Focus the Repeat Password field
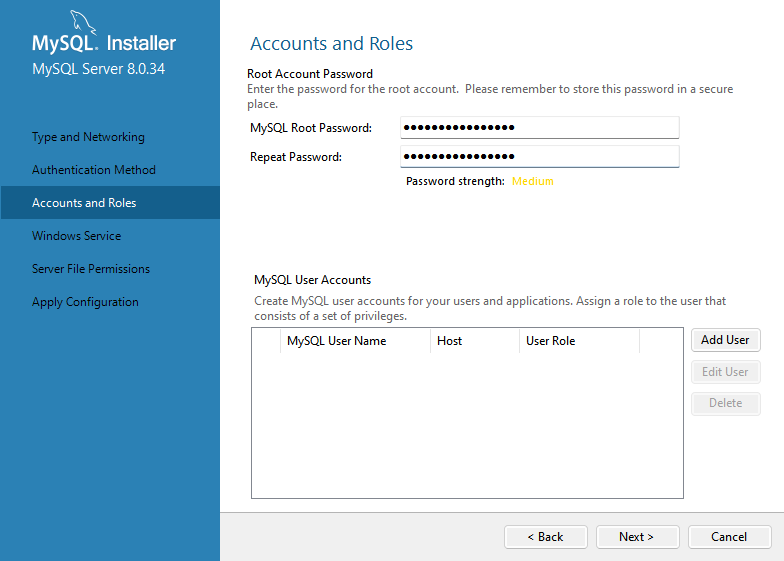Image resolution: width=784 pixels, height=561 pixels. coord(540,156)
